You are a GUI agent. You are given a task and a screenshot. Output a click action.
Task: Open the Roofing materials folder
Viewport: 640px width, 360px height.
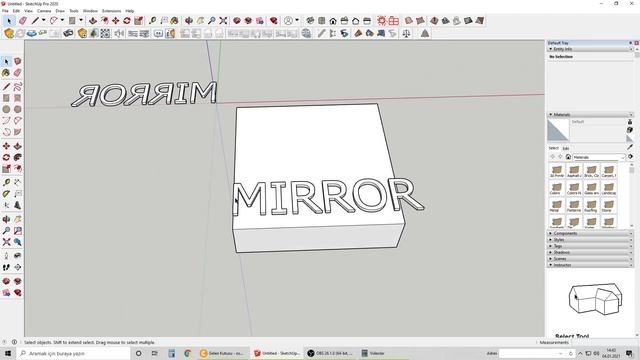coord(591,206)
